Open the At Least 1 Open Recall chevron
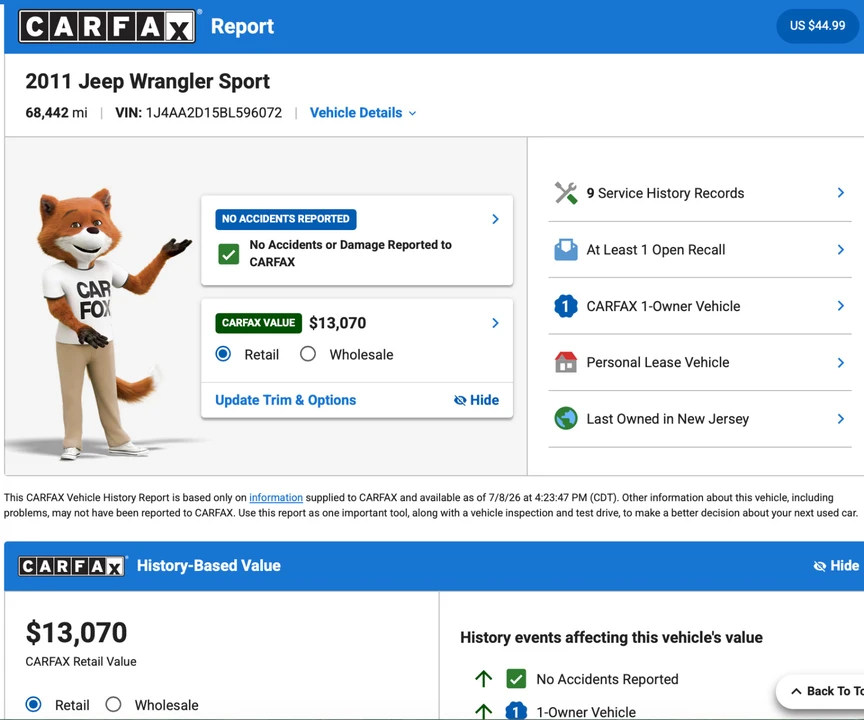 coord(841,250)
